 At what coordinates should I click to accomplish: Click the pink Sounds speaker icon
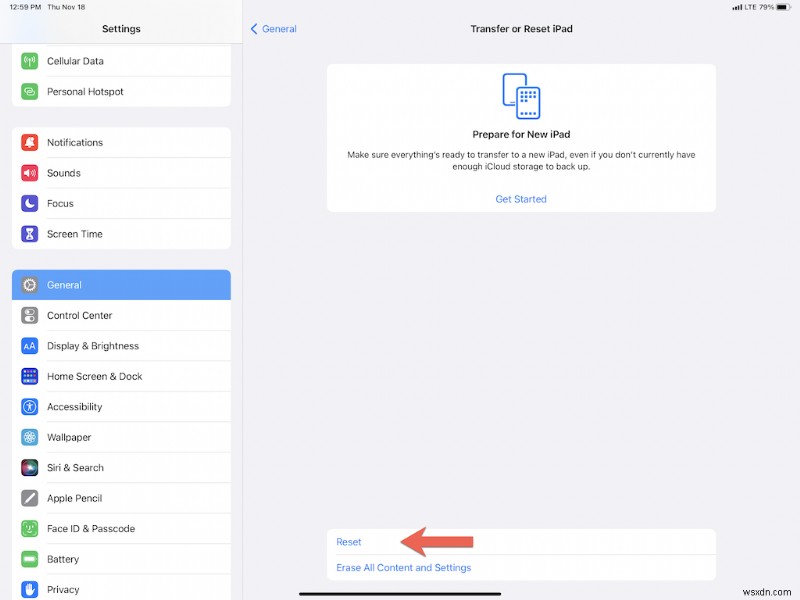pos(29,173)
